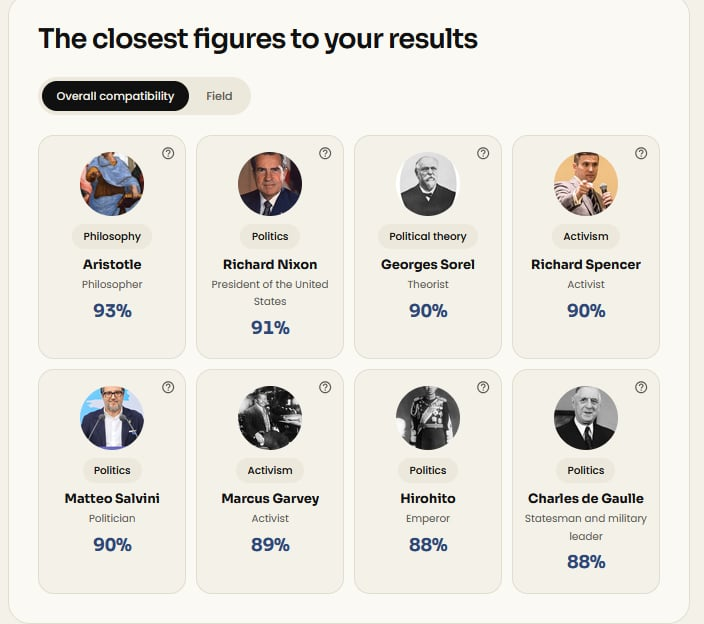Click the info icon on Georges Sorel's card
The image size is (704, 624).
point(483,153)
